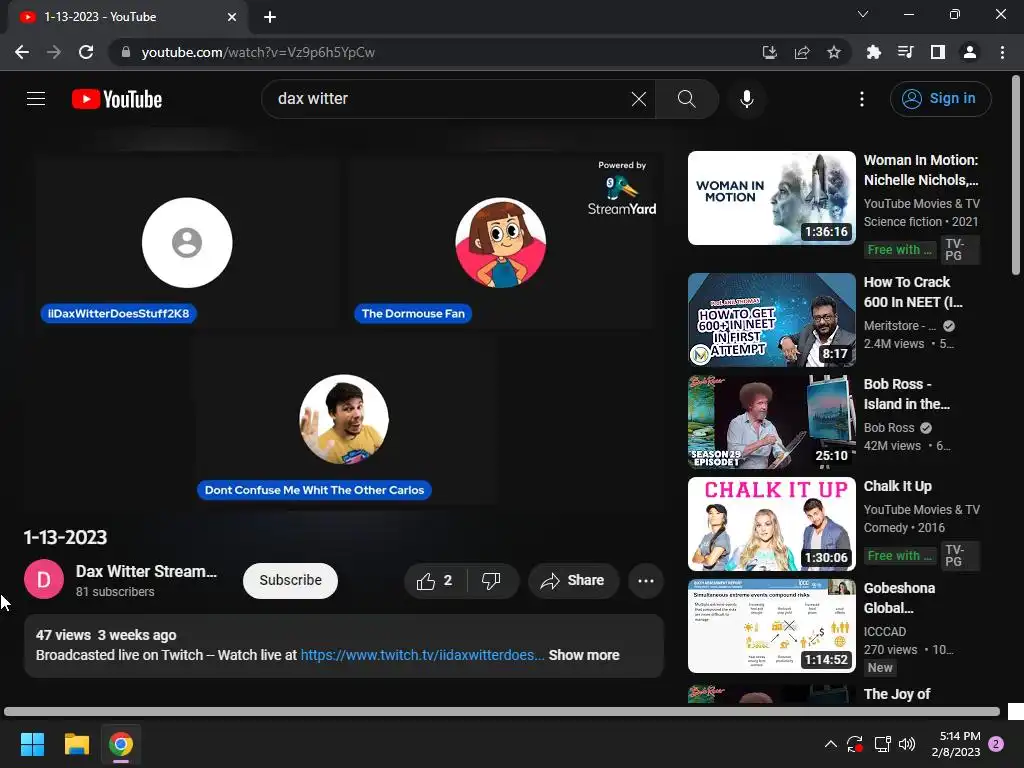1024x768 pixels.
Task: Open Windows Start menu
Action: point(32,744)
